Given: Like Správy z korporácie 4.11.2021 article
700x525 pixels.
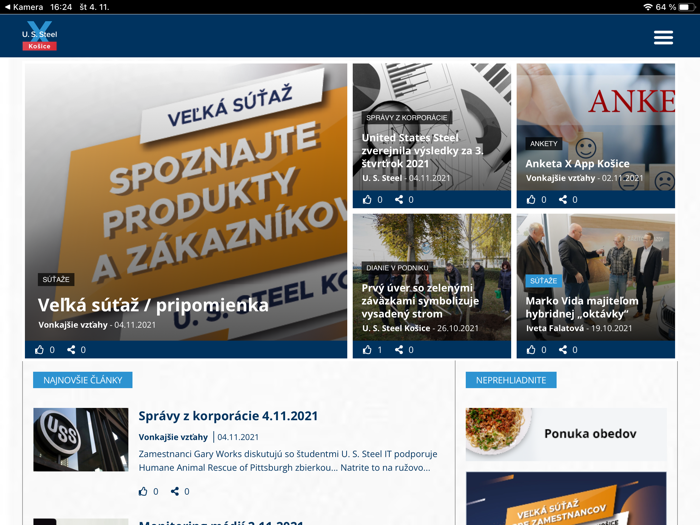Looking at the screenshot, I should coord(143,491).
